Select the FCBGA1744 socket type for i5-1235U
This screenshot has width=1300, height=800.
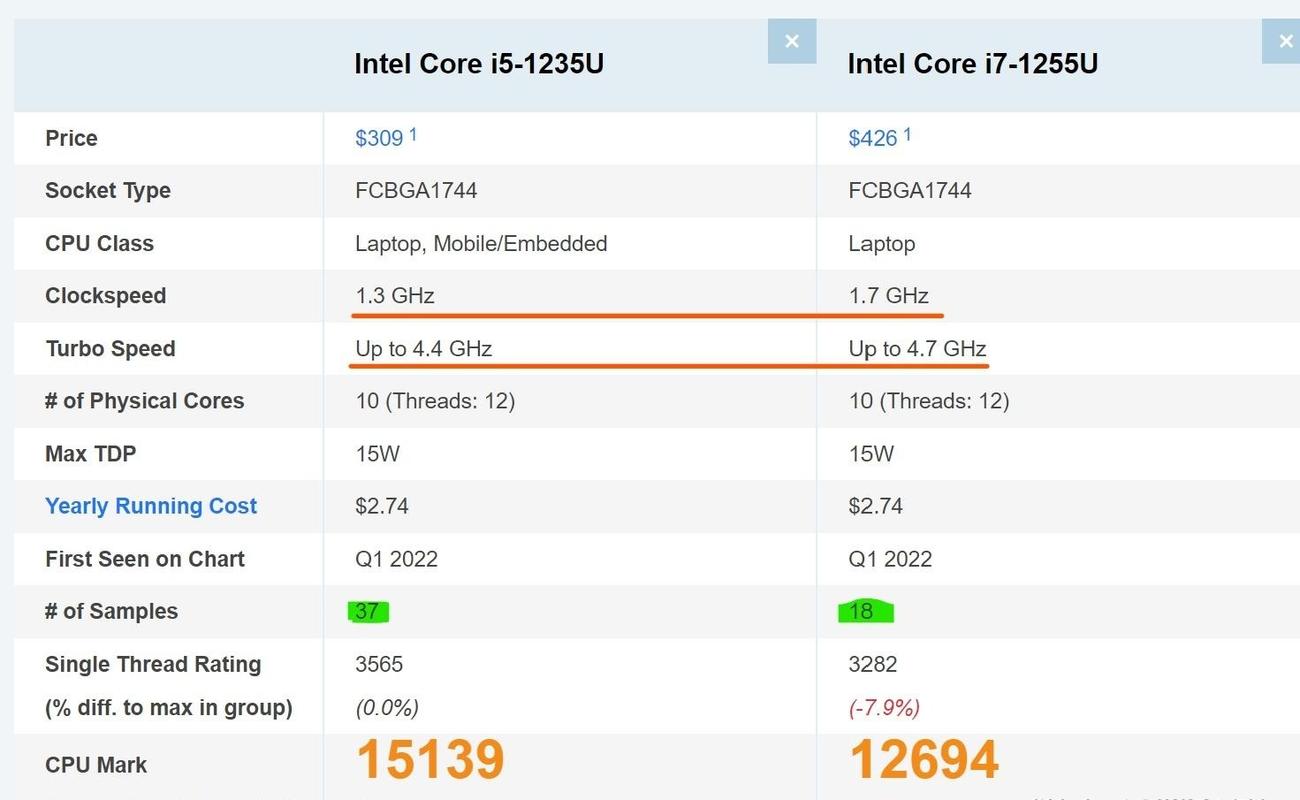tap(413, 190)
